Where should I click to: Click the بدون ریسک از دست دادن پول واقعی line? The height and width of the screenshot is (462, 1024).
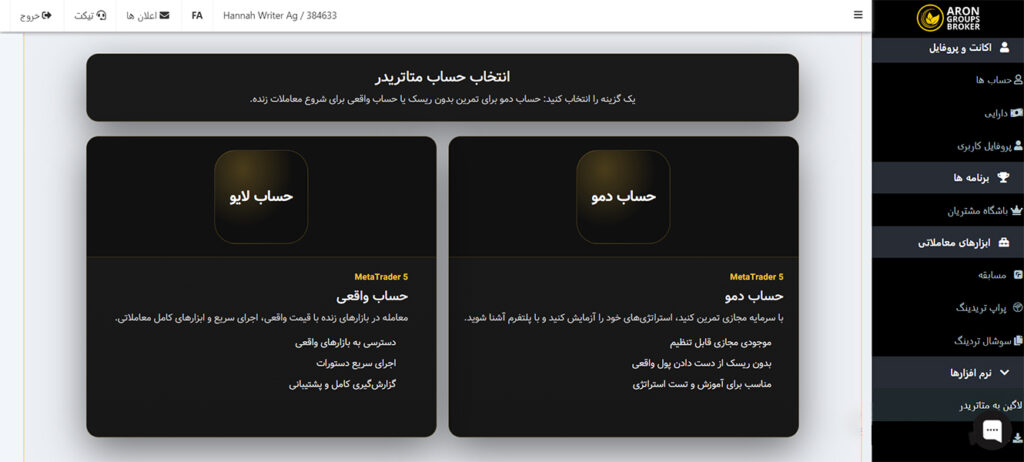point(701,363)
